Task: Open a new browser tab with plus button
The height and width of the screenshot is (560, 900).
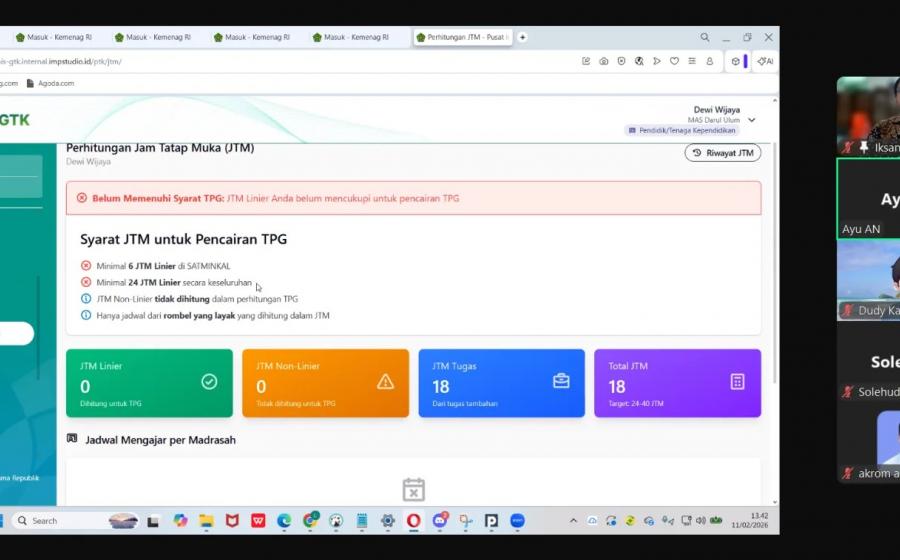Action: (522, 37)
